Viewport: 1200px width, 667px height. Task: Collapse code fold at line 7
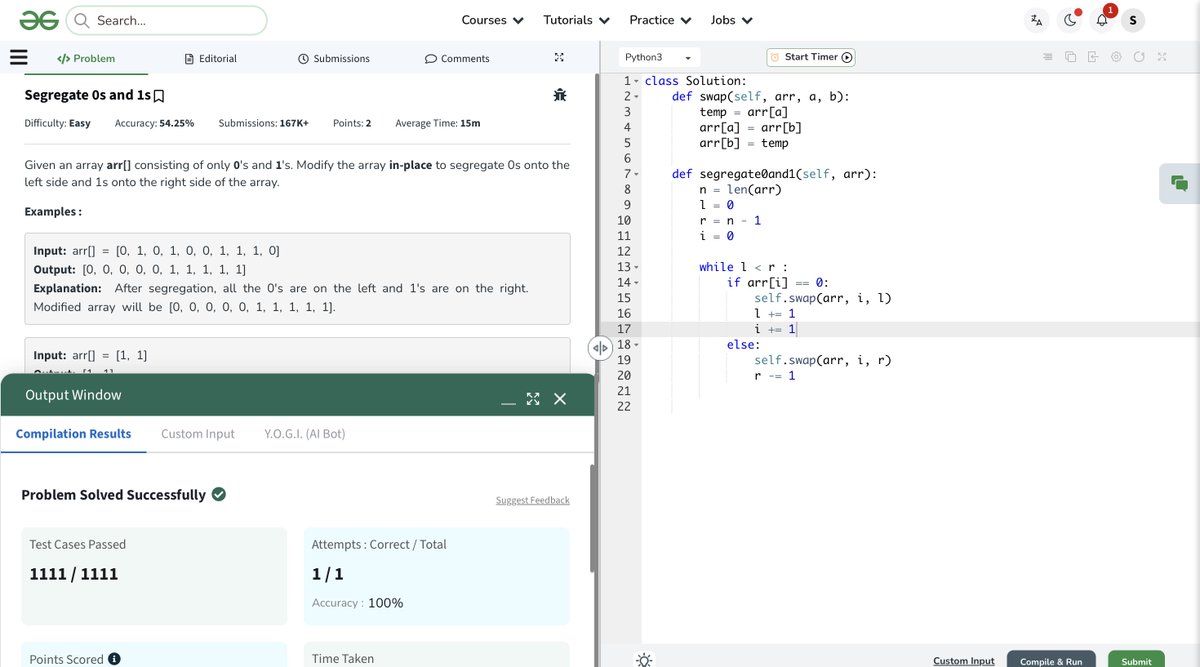coord(636,174)
